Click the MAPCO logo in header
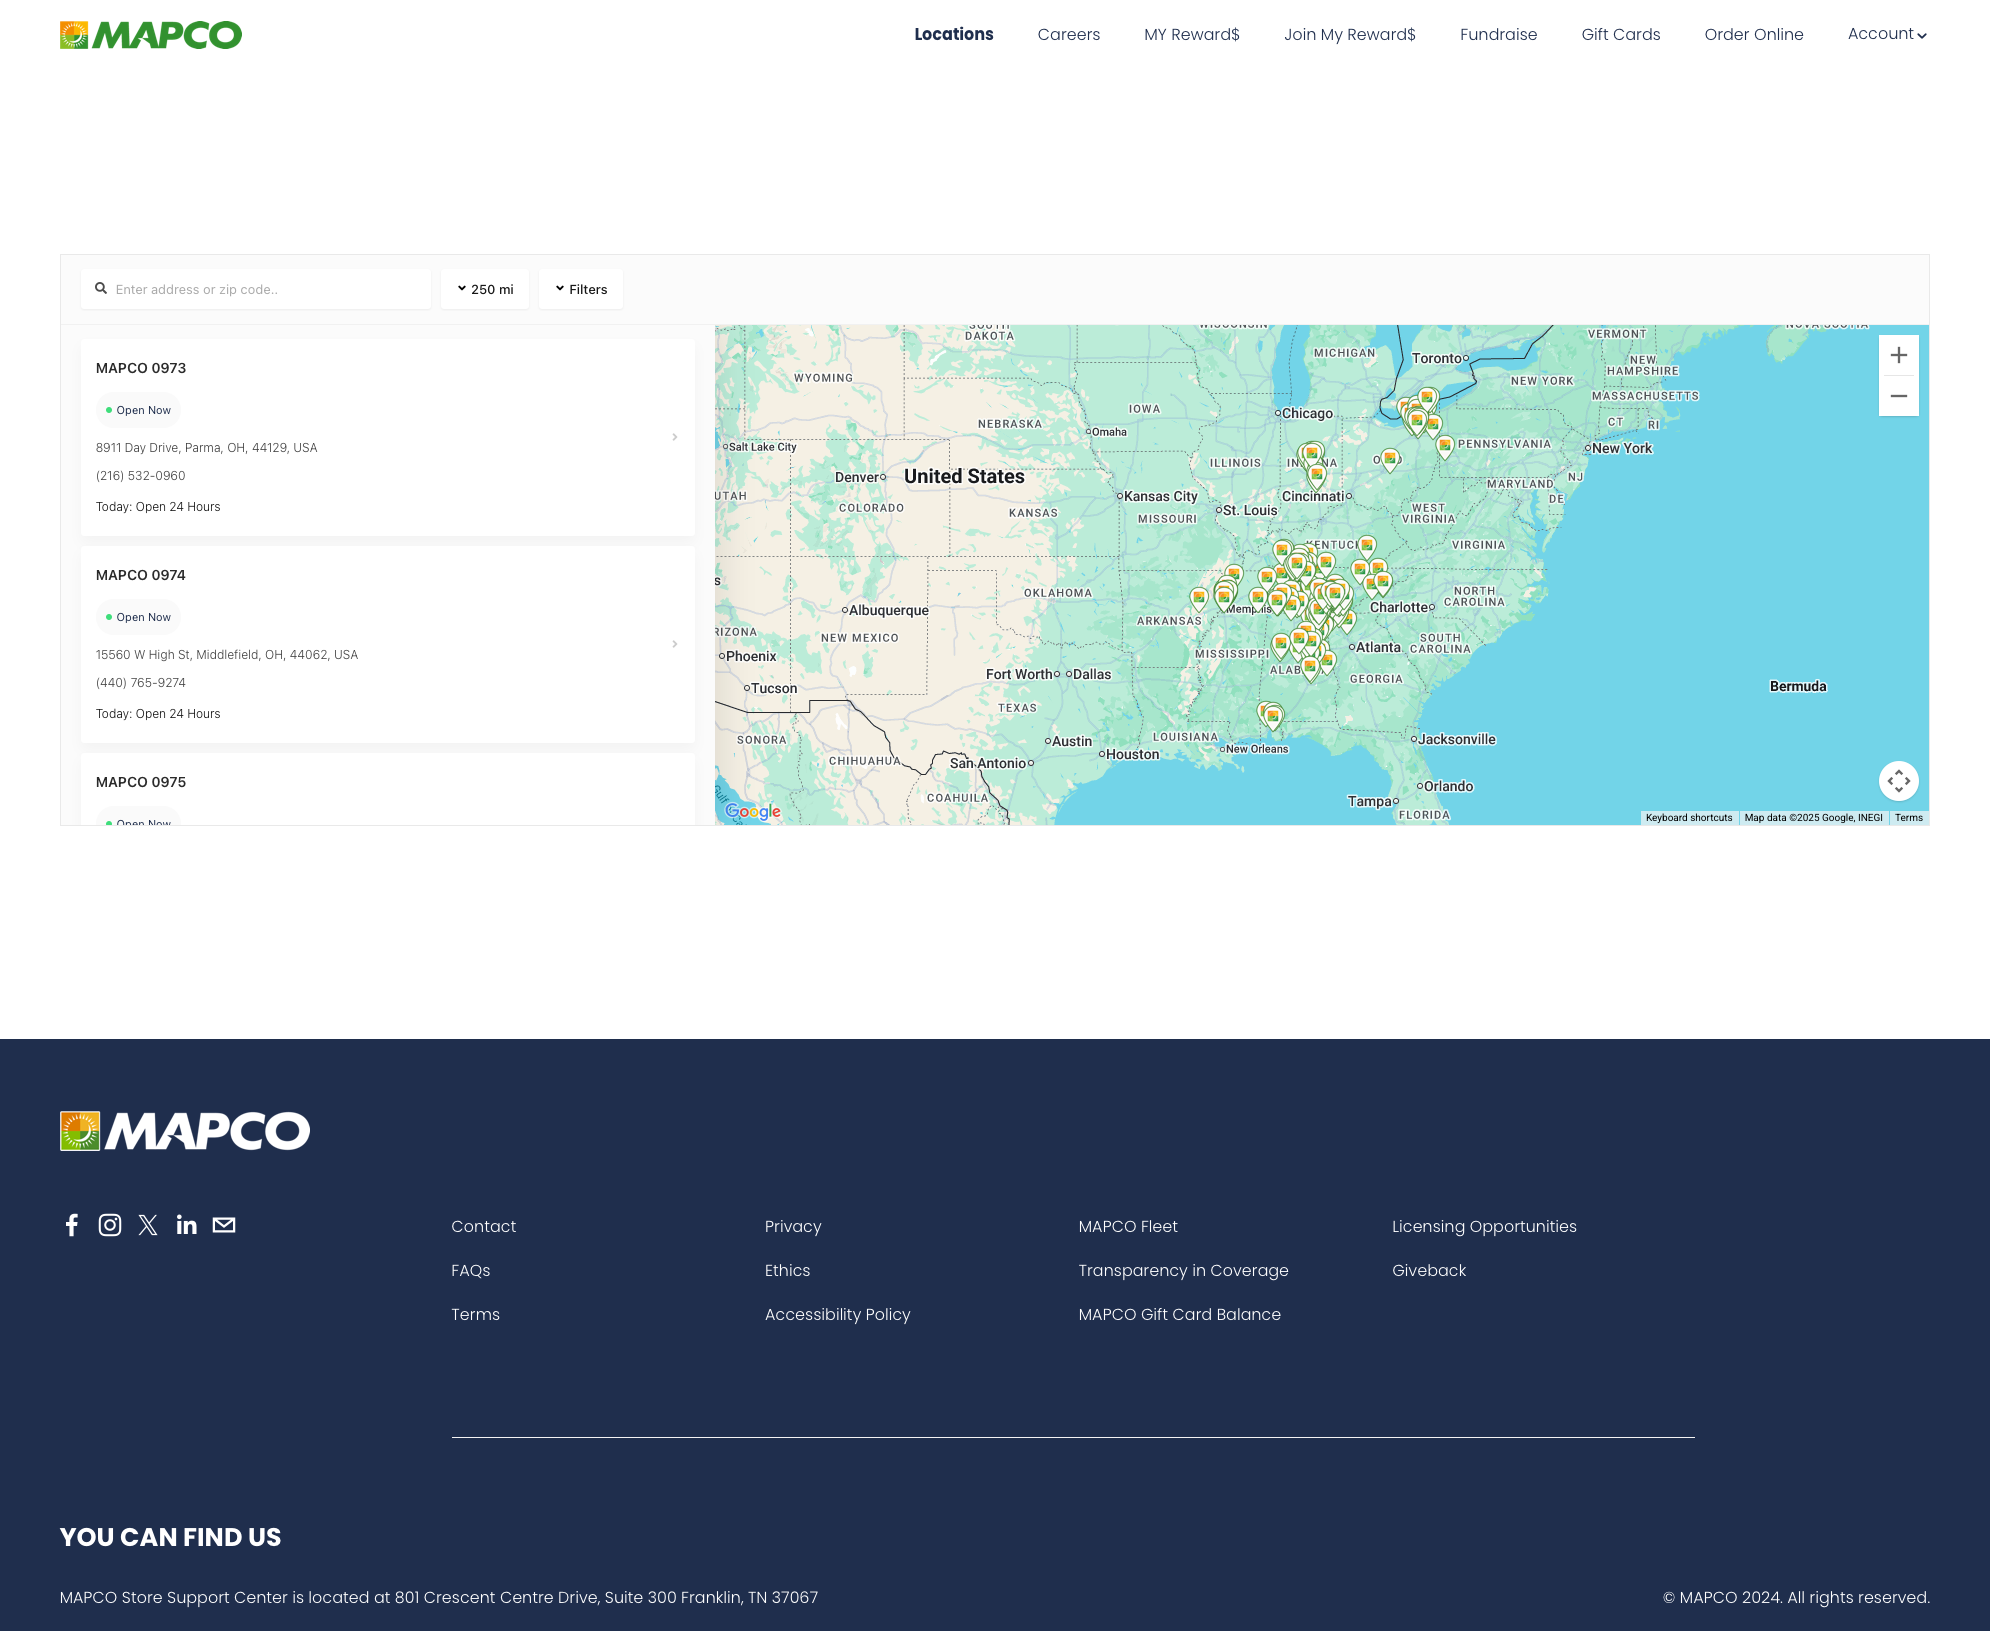 click(151, 35)
